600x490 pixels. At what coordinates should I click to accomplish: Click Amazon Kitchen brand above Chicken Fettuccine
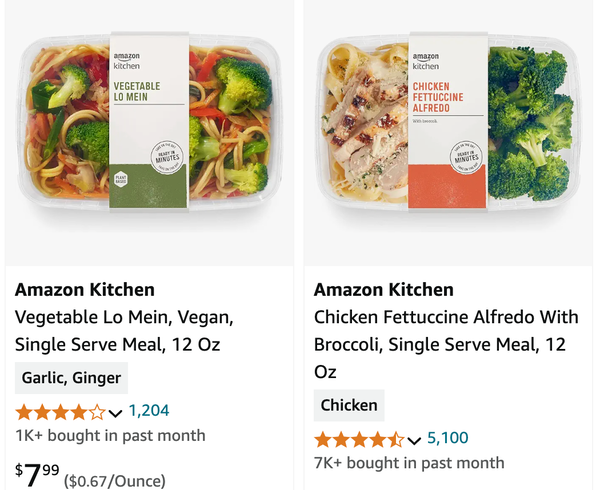383,290
